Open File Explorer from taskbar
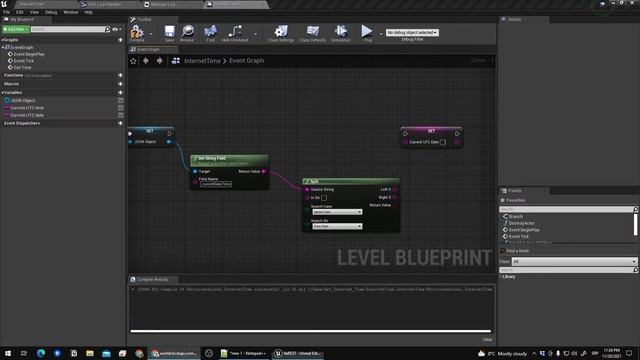 click(x=90, y=353)
